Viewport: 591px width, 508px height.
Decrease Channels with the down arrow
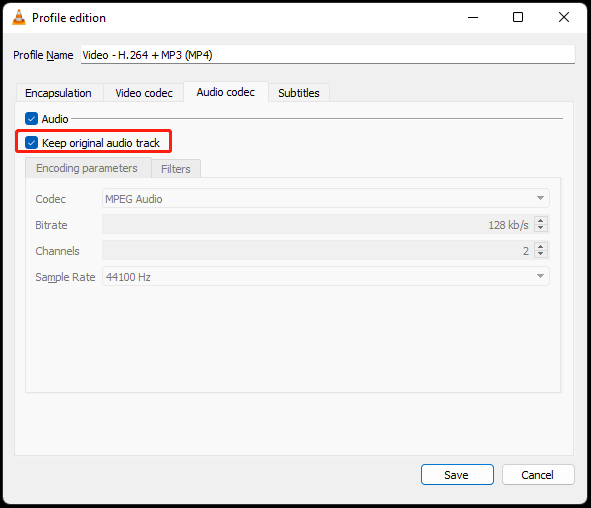click(x=541, y=254)
